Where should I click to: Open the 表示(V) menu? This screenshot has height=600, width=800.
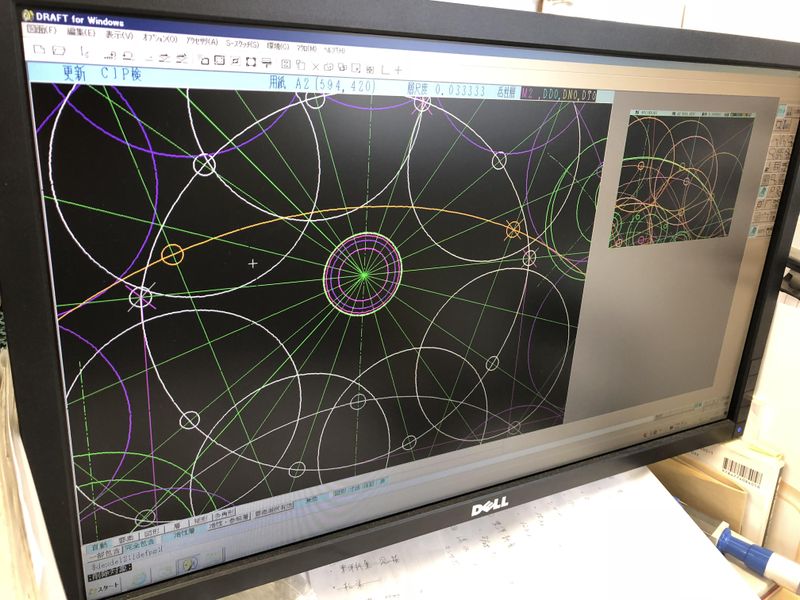(x=119, y=36)
